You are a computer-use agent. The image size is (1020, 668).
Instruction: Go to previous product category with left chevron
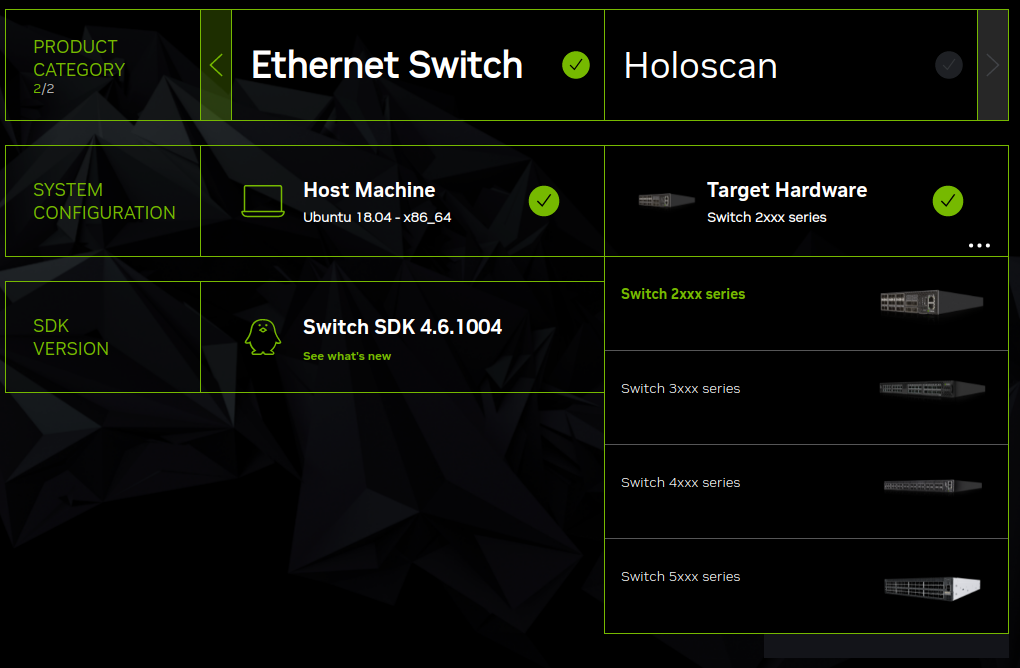pos(216,66)
